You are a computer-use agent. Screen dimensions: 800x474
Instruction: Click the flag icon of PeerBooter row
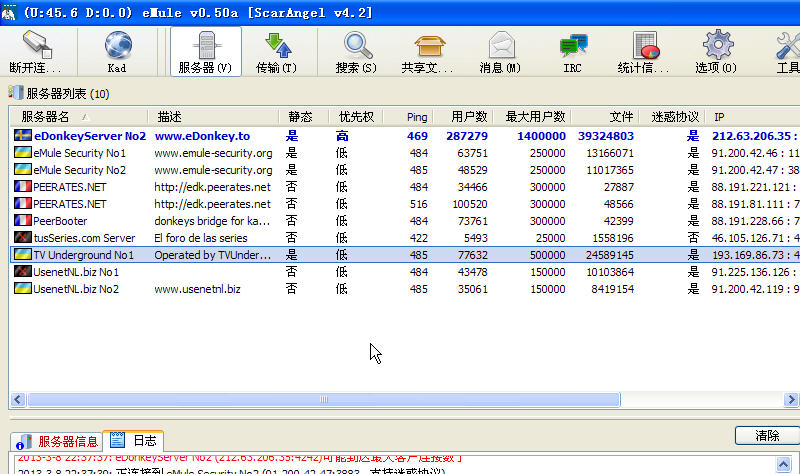[x=22, y=220]
